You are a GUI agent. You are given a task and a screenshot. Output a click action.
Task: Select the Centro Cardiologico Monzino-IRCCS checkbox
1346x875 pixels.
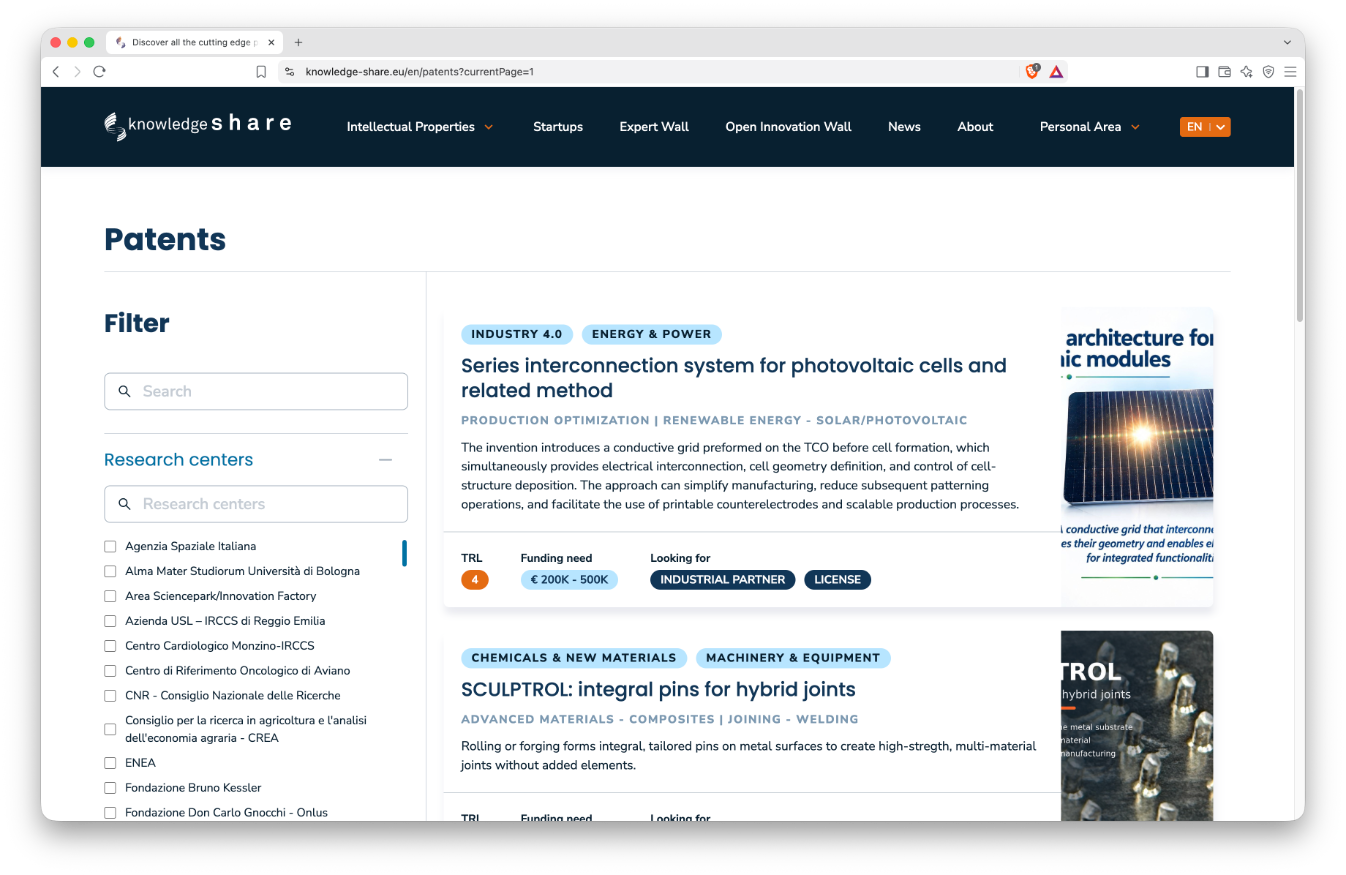coord(110,646)
